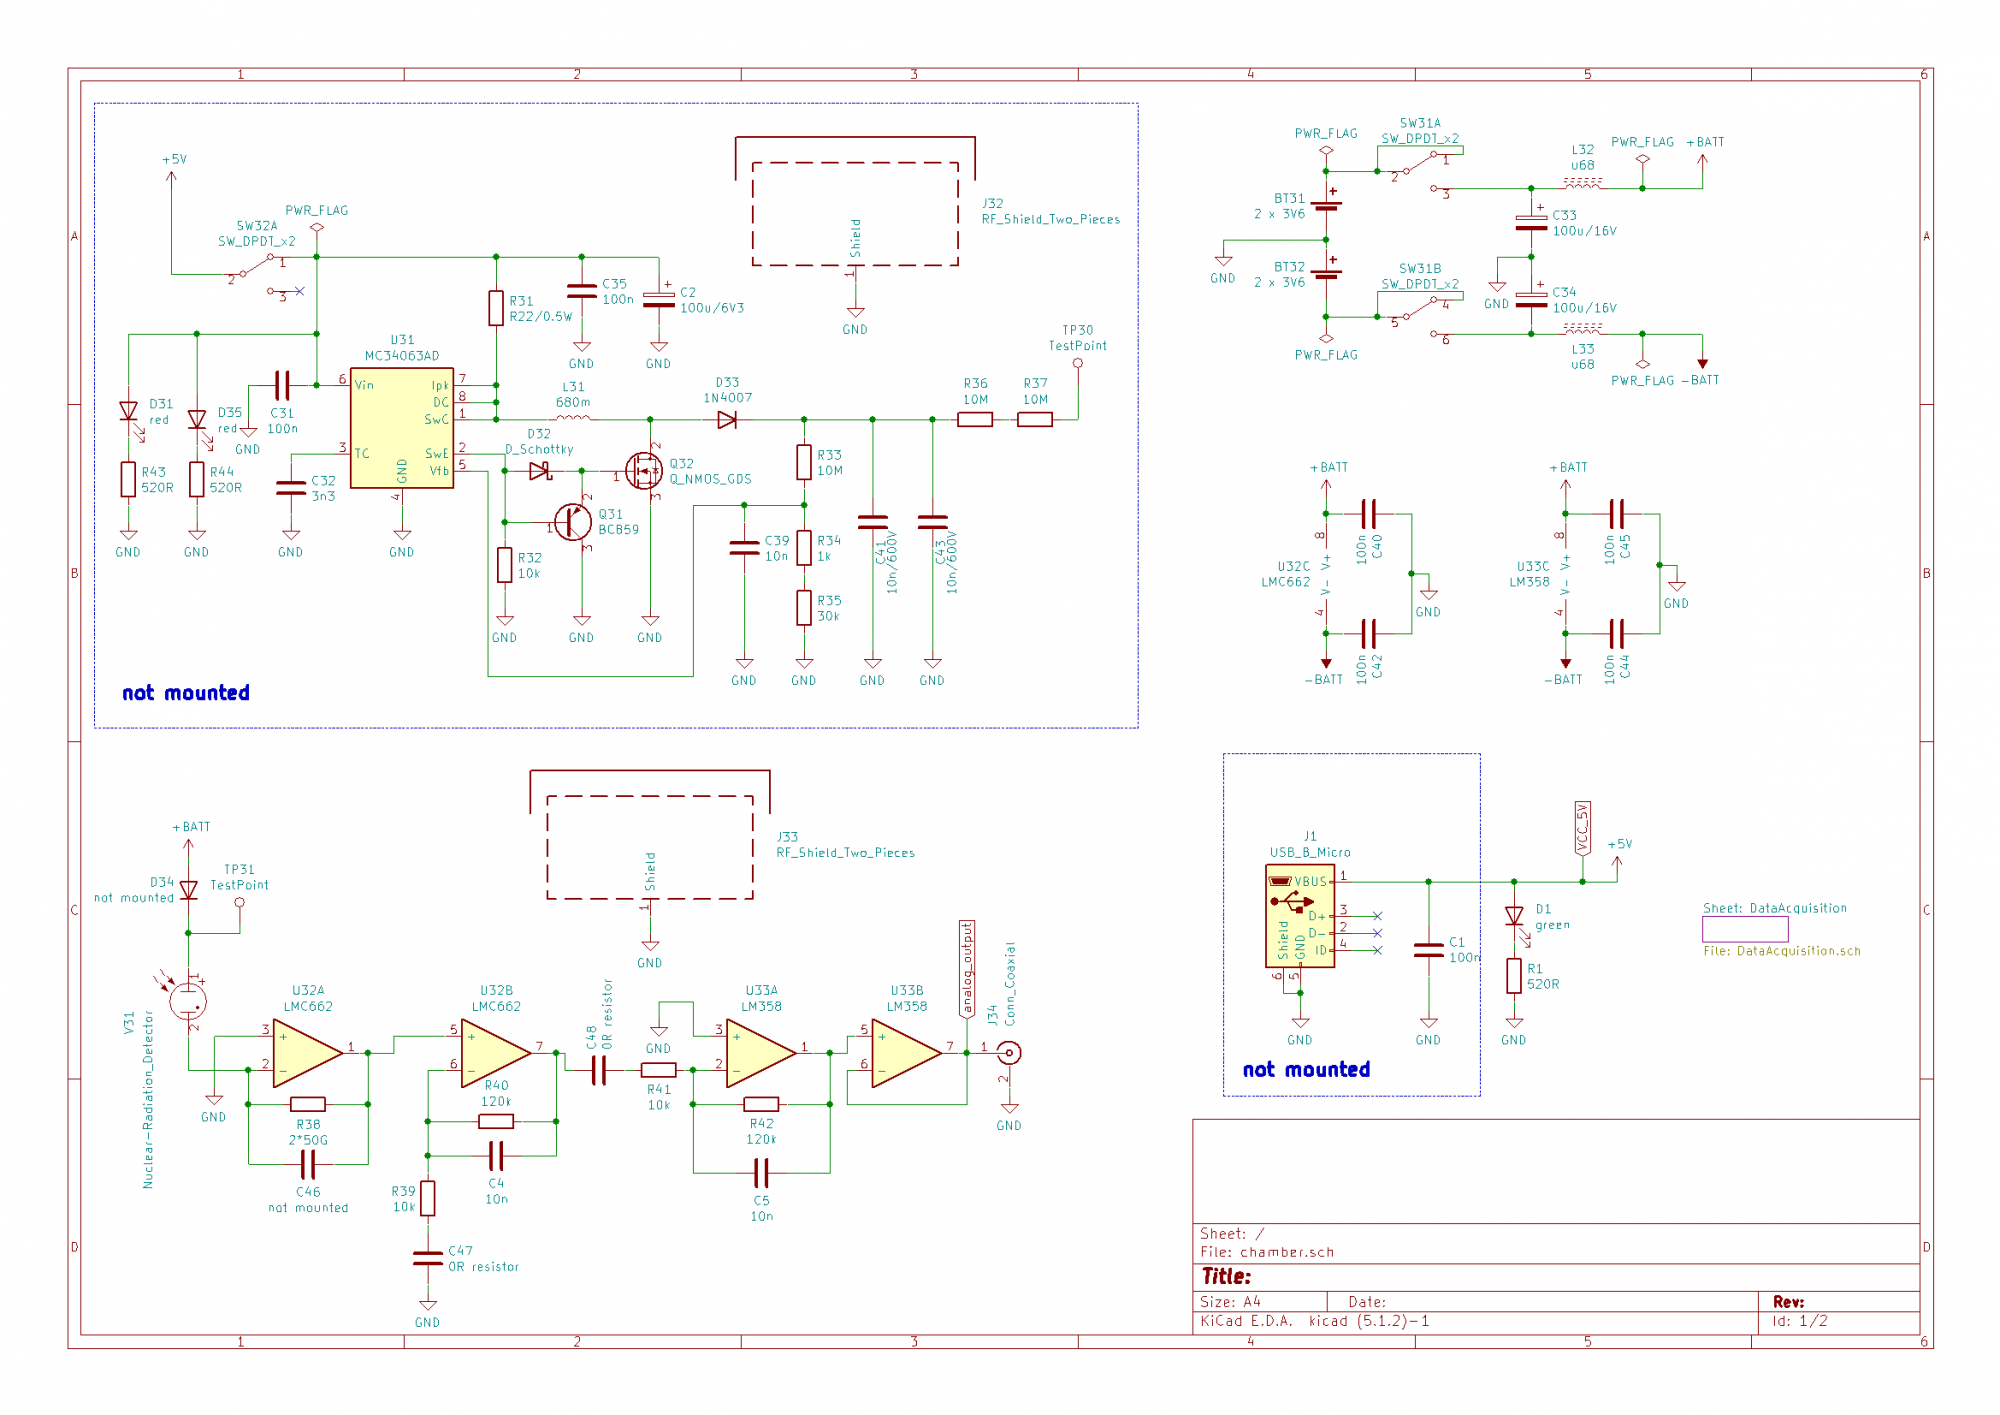Select the U32A LMC662 op-amp triangle
The image size is (2000, 1415).
click(308, 1053)
